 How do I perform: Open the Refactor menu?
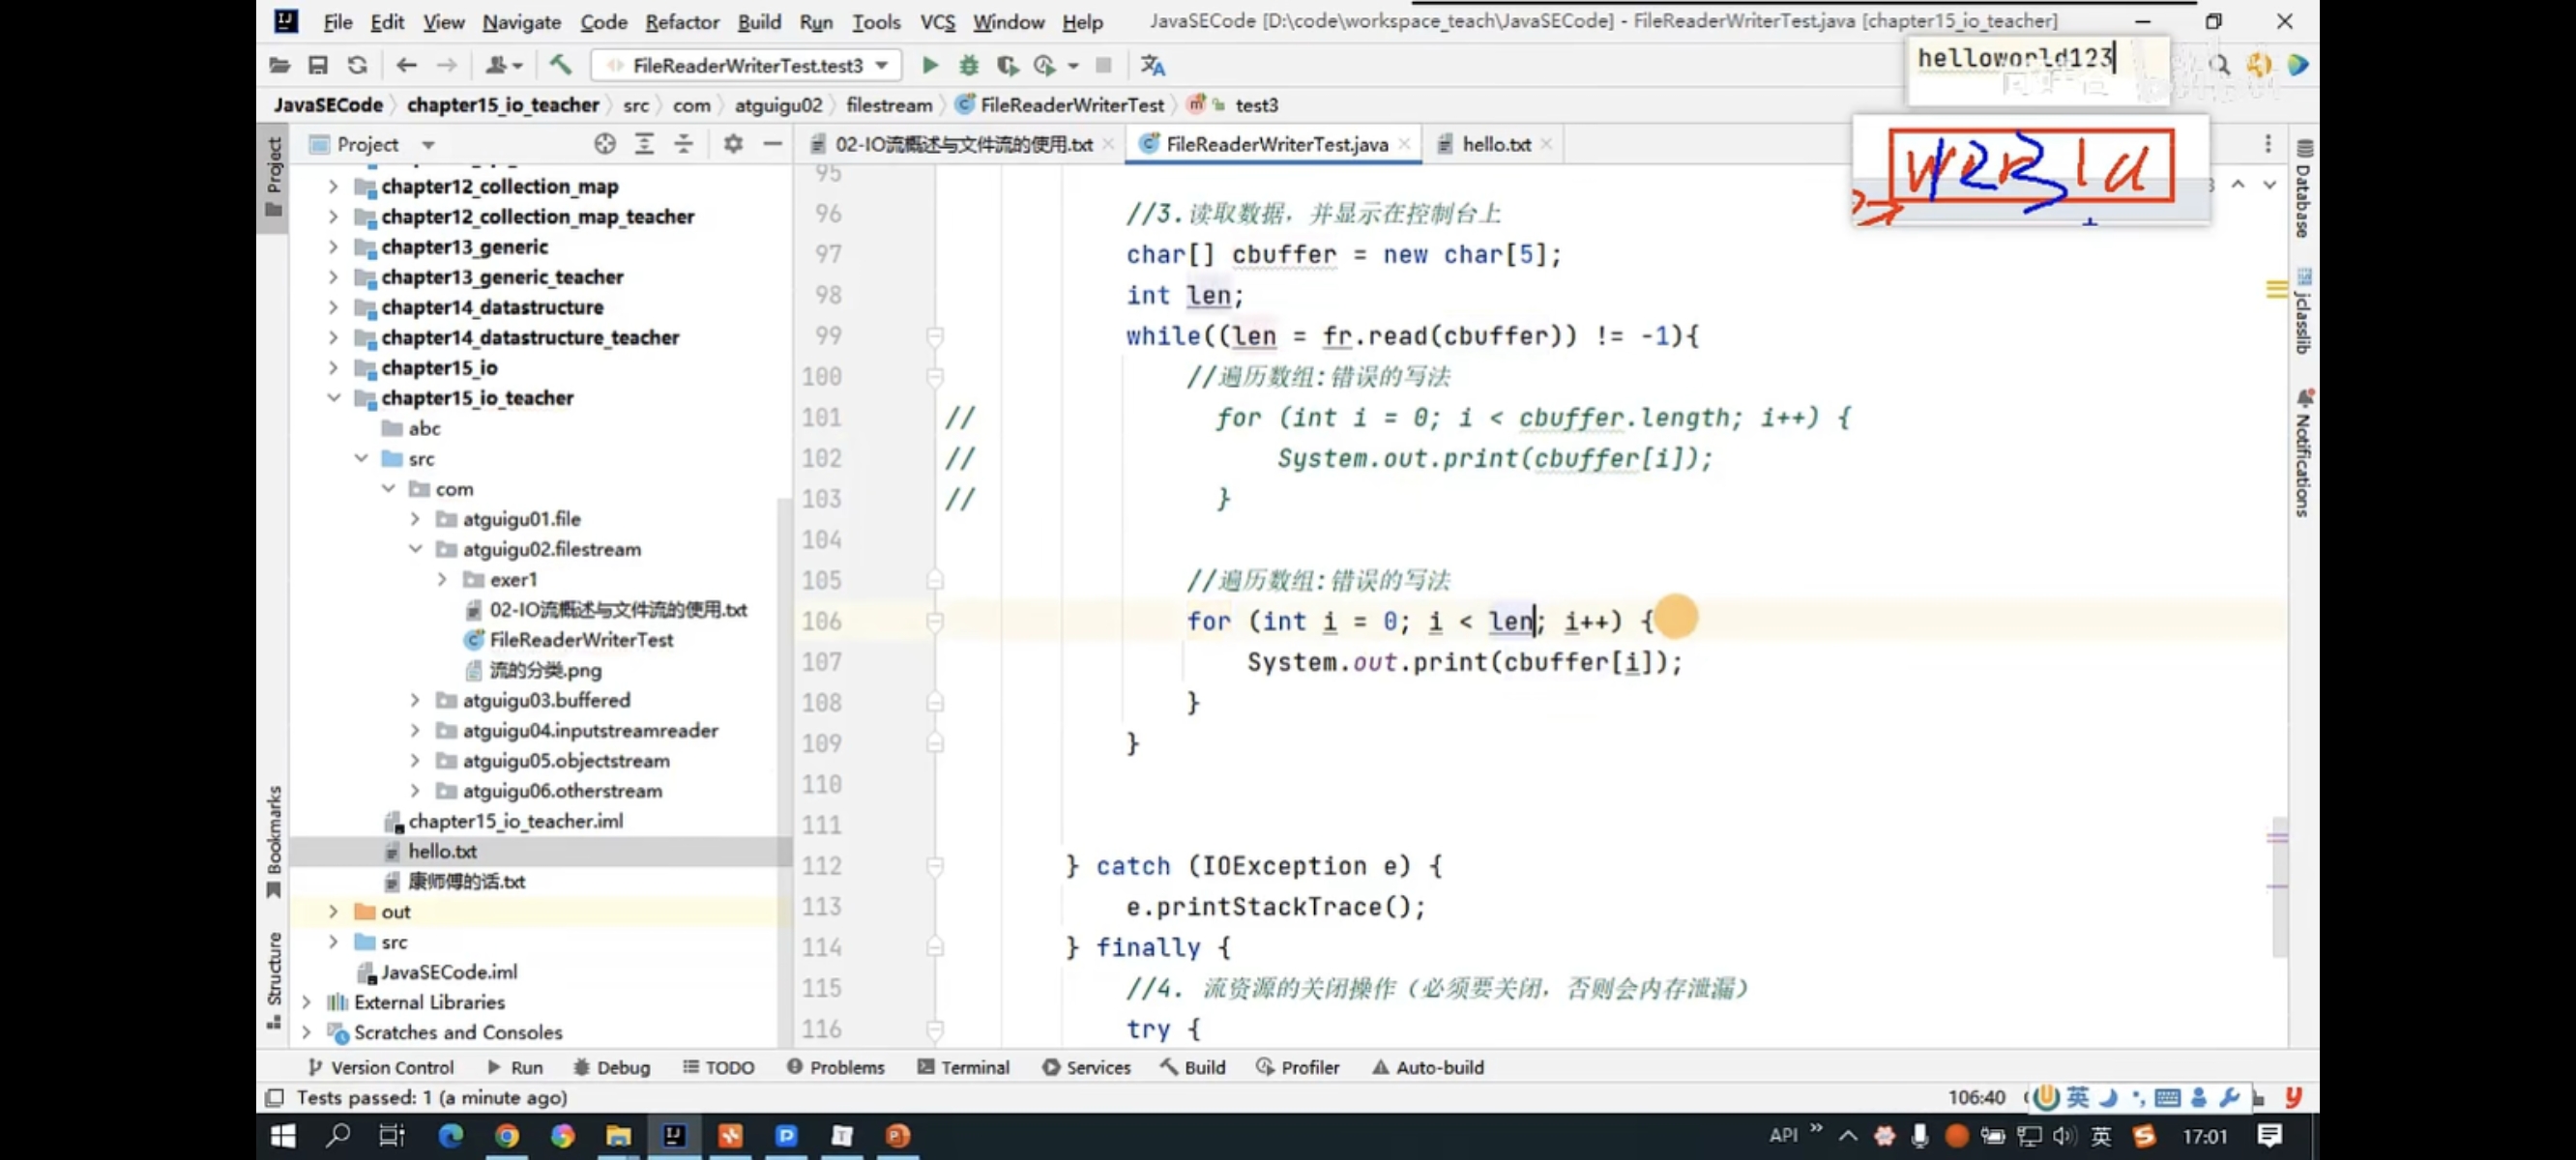tap(681, 21)
